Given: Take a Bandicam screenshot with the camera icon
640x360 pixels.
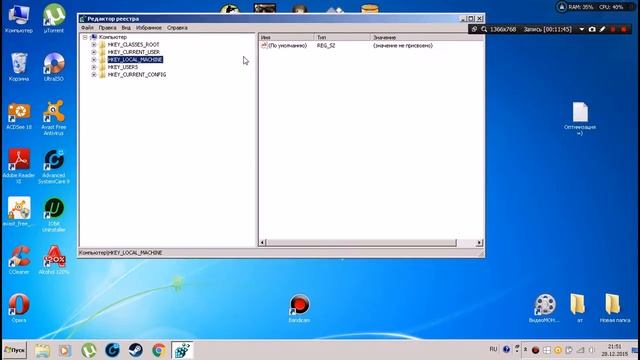Looking at the screenshot, I should click(x=592, y=29).
